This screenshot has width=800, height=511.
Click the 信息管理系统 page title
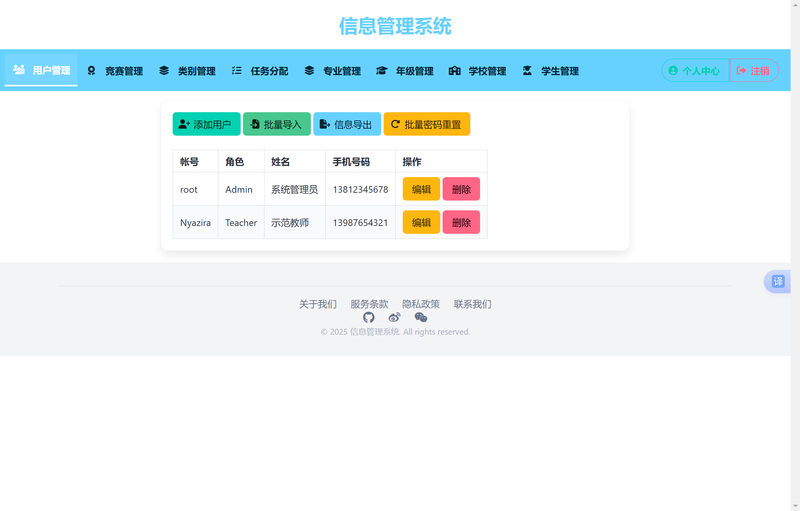click(395, 26)
